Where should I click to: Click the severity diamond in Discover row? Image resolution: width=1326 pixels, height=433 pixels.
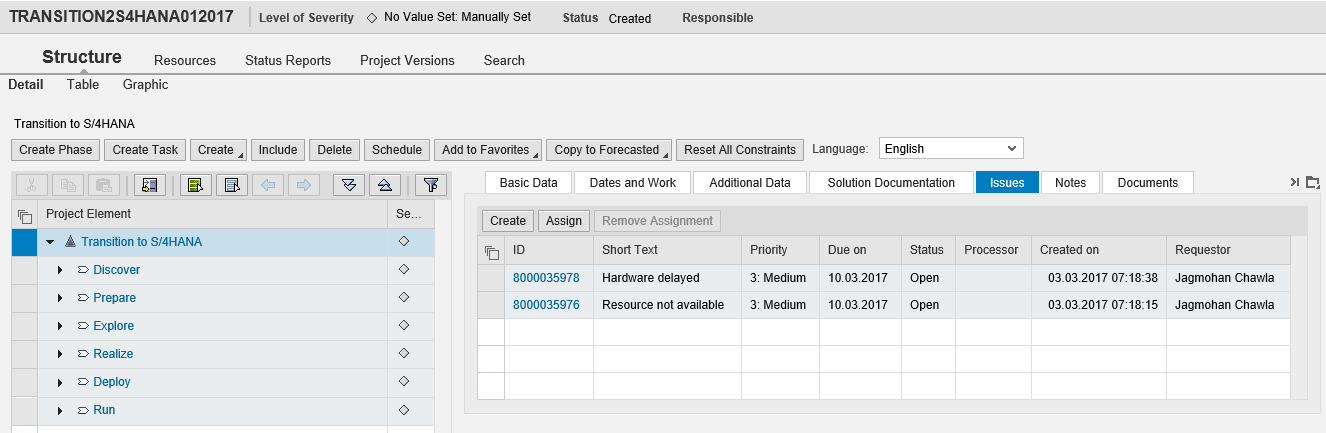(x=403, y=269)
